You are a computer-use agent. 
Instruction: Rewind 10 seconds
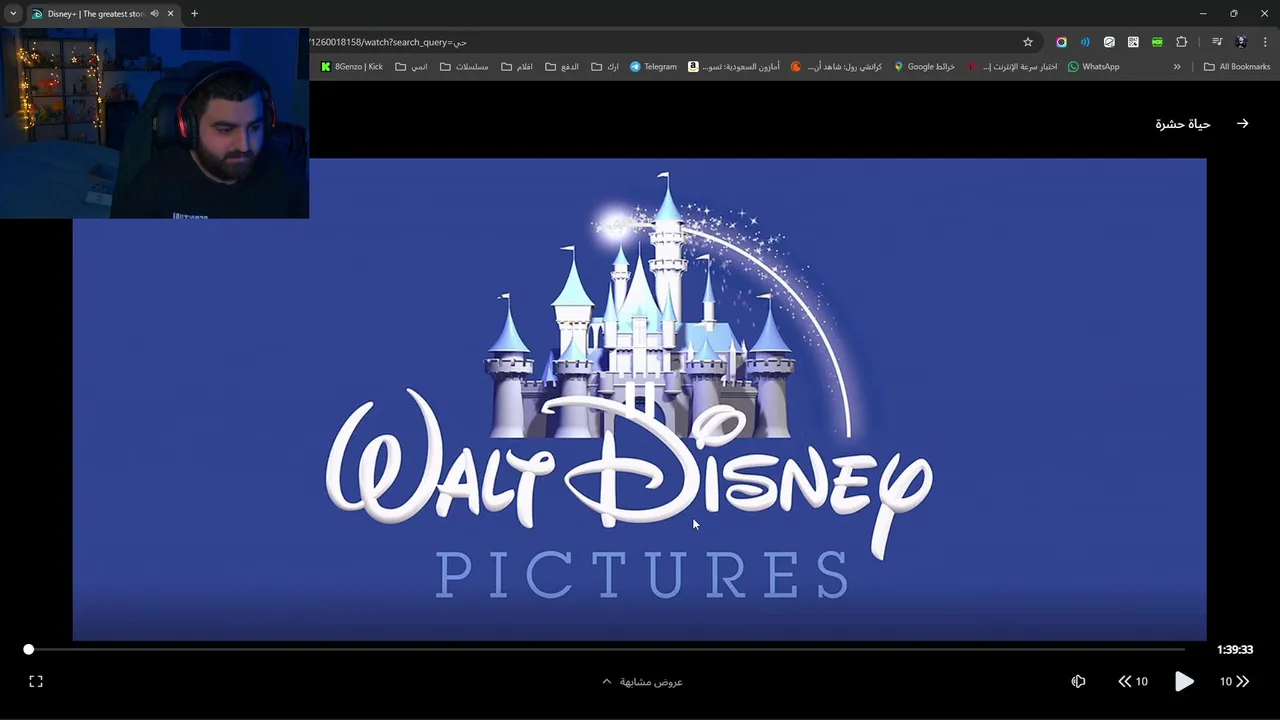click(x=1133, y=681)
